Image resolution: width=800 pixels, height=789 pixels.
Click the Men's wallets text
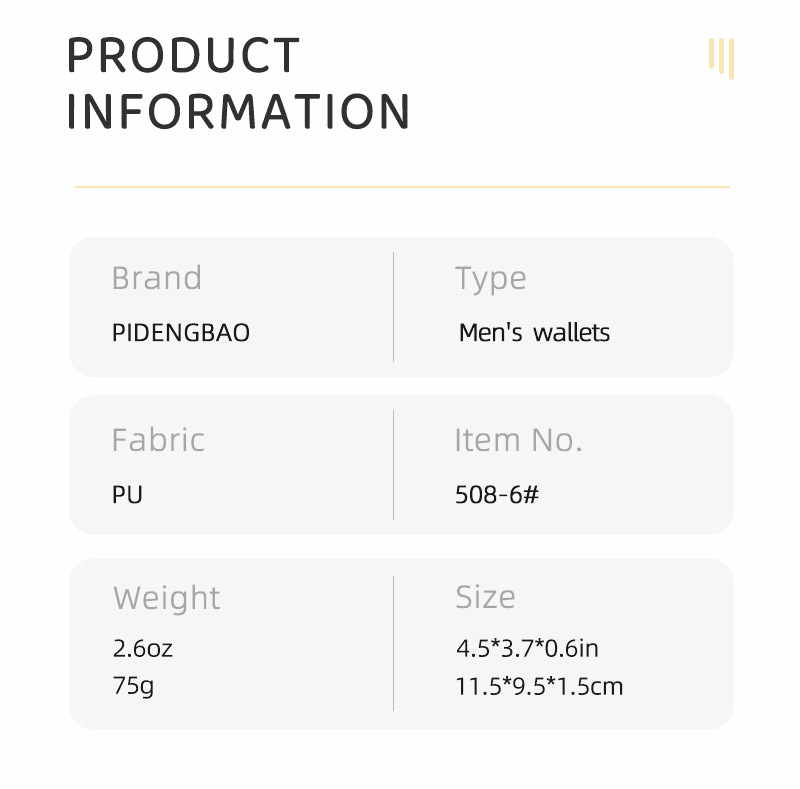pyautogui.click(x=534, y=333)
